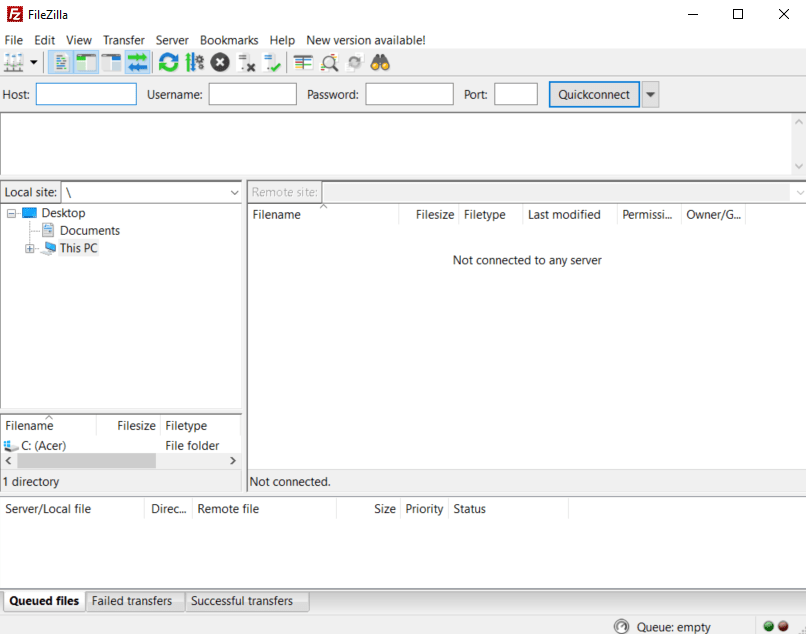Viewport: 806px width, 634px height.
Task: Click Server/Local file queue column header
Action: [x=72, y=509]
